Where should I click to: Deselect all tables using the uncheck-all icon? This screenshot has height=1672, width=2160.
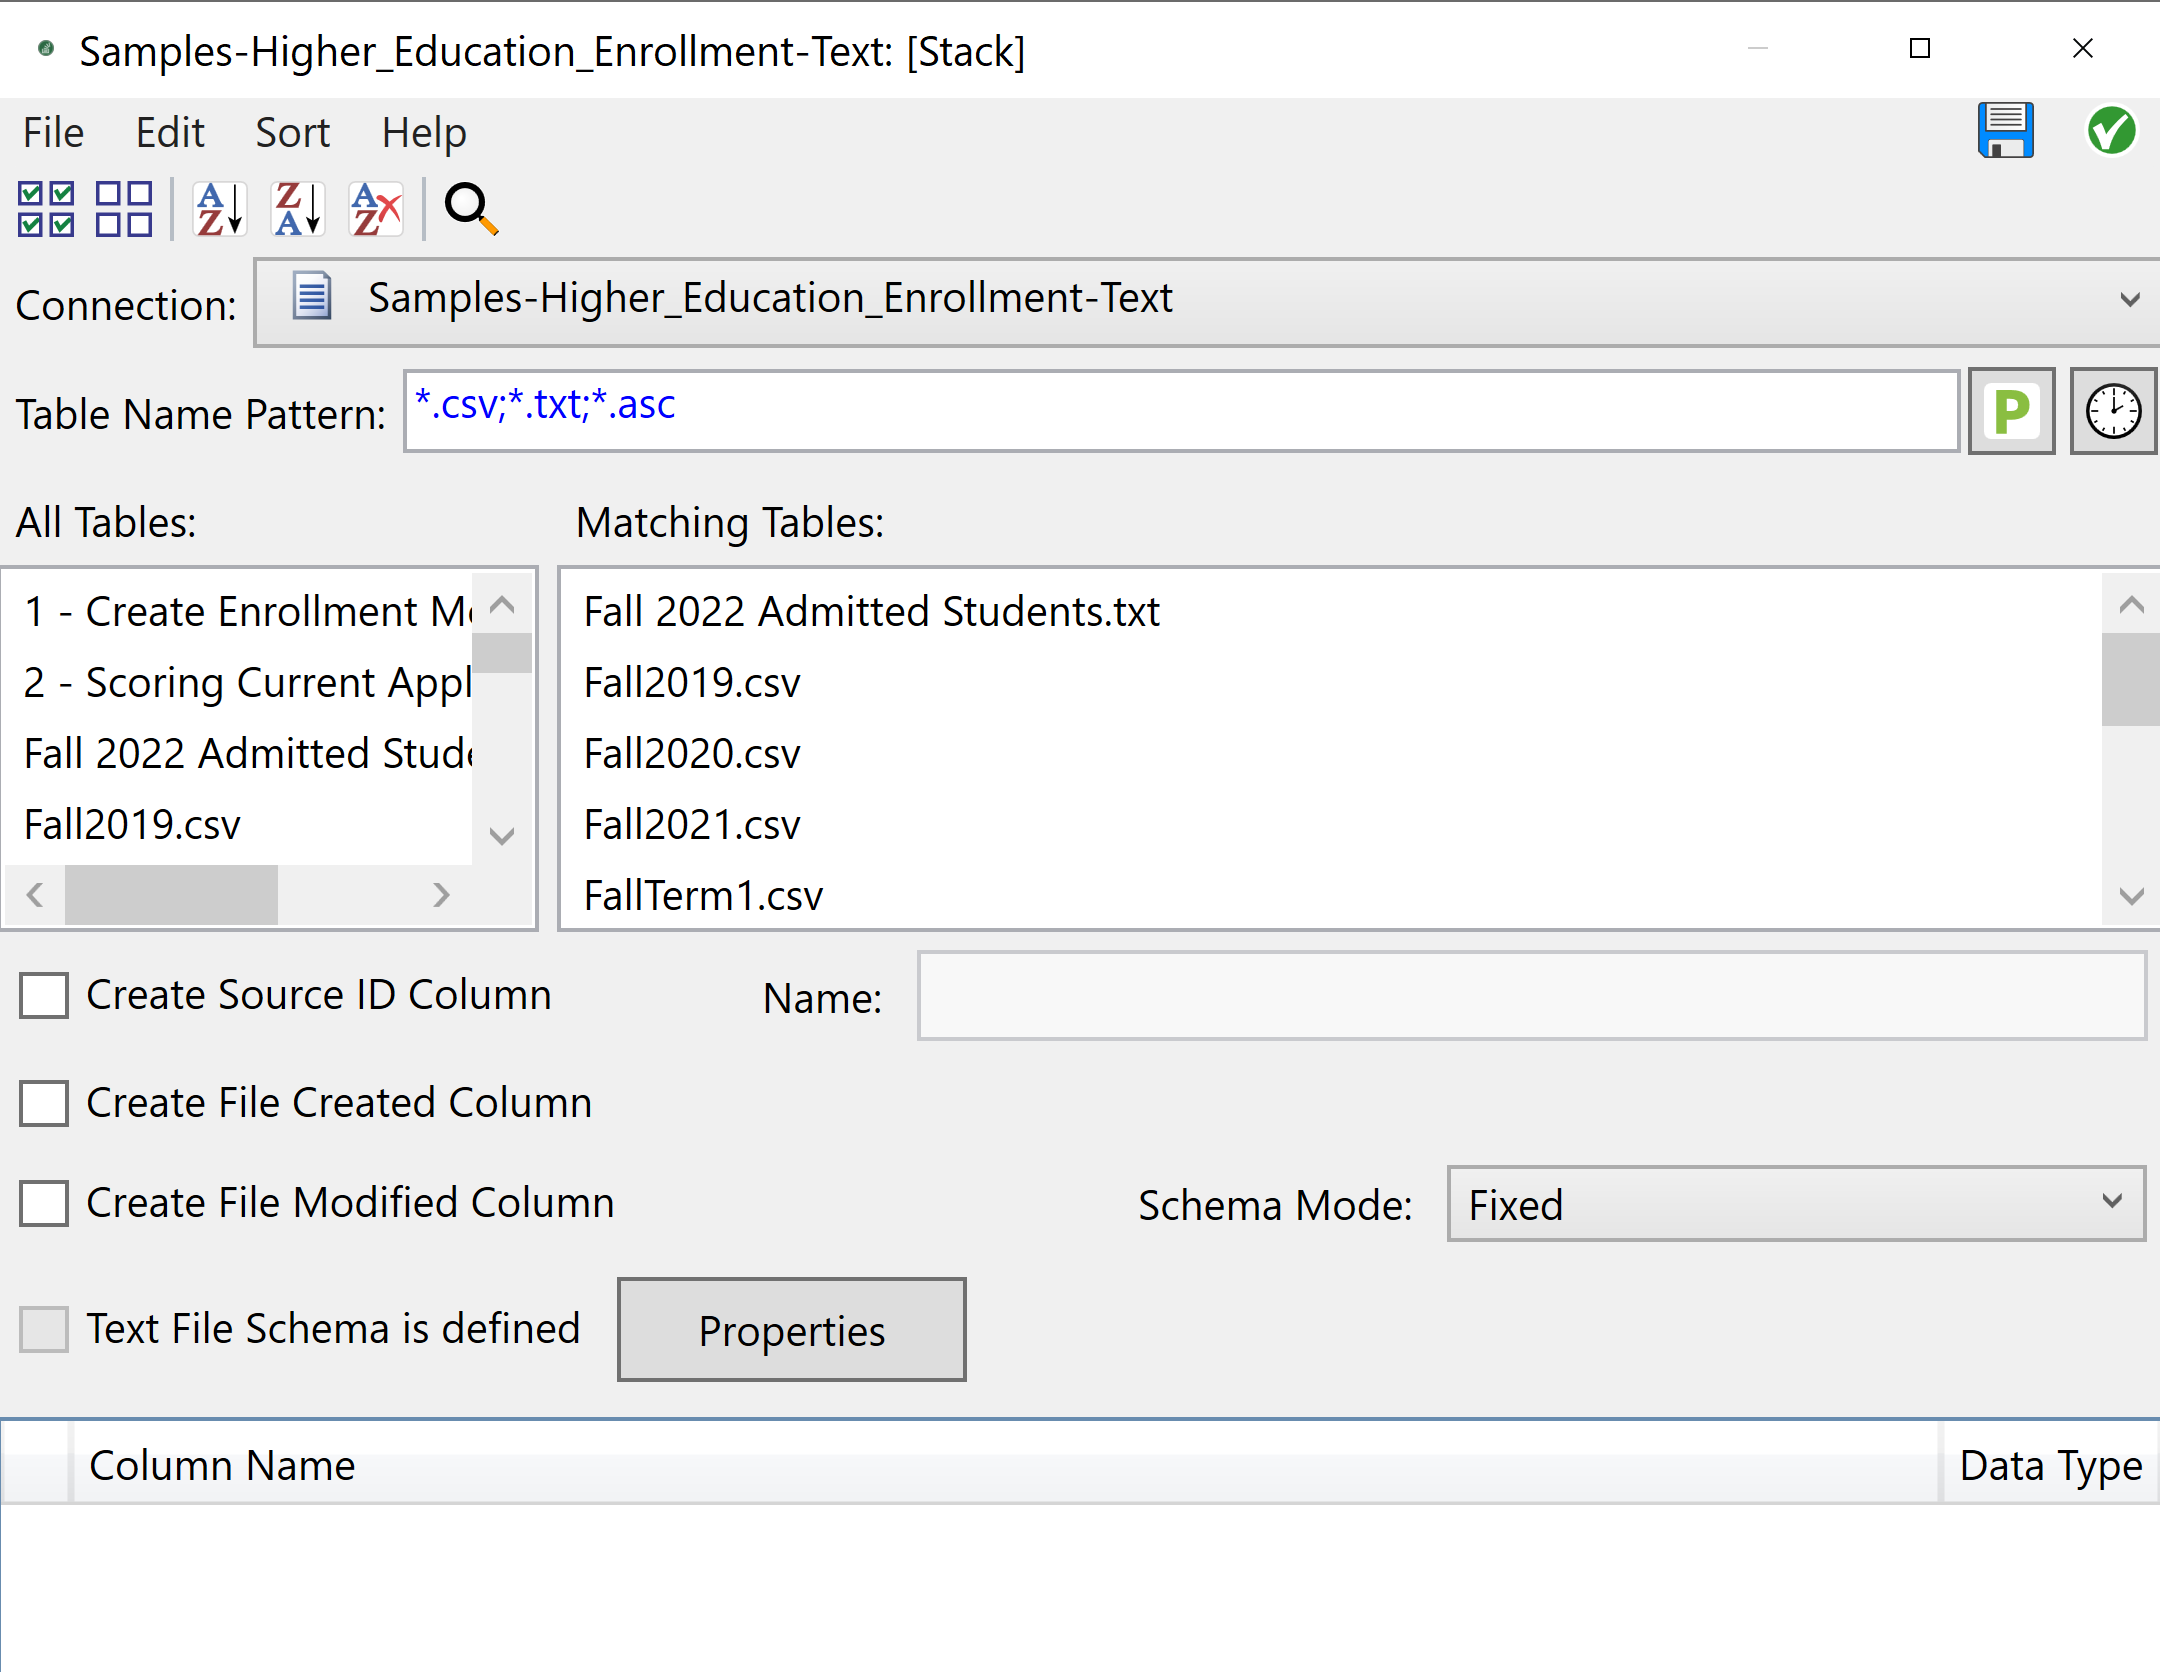(124, 208)
